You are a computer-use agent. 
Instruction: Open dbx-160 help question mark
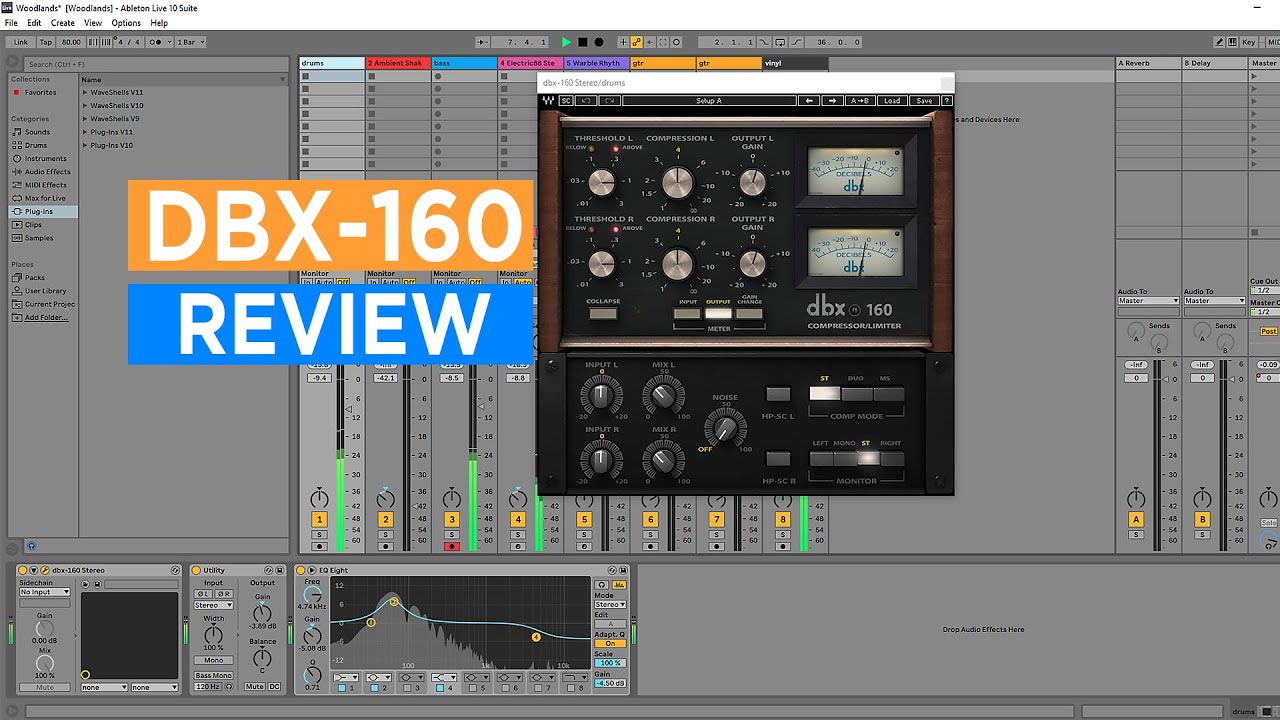tap(947, 101)
